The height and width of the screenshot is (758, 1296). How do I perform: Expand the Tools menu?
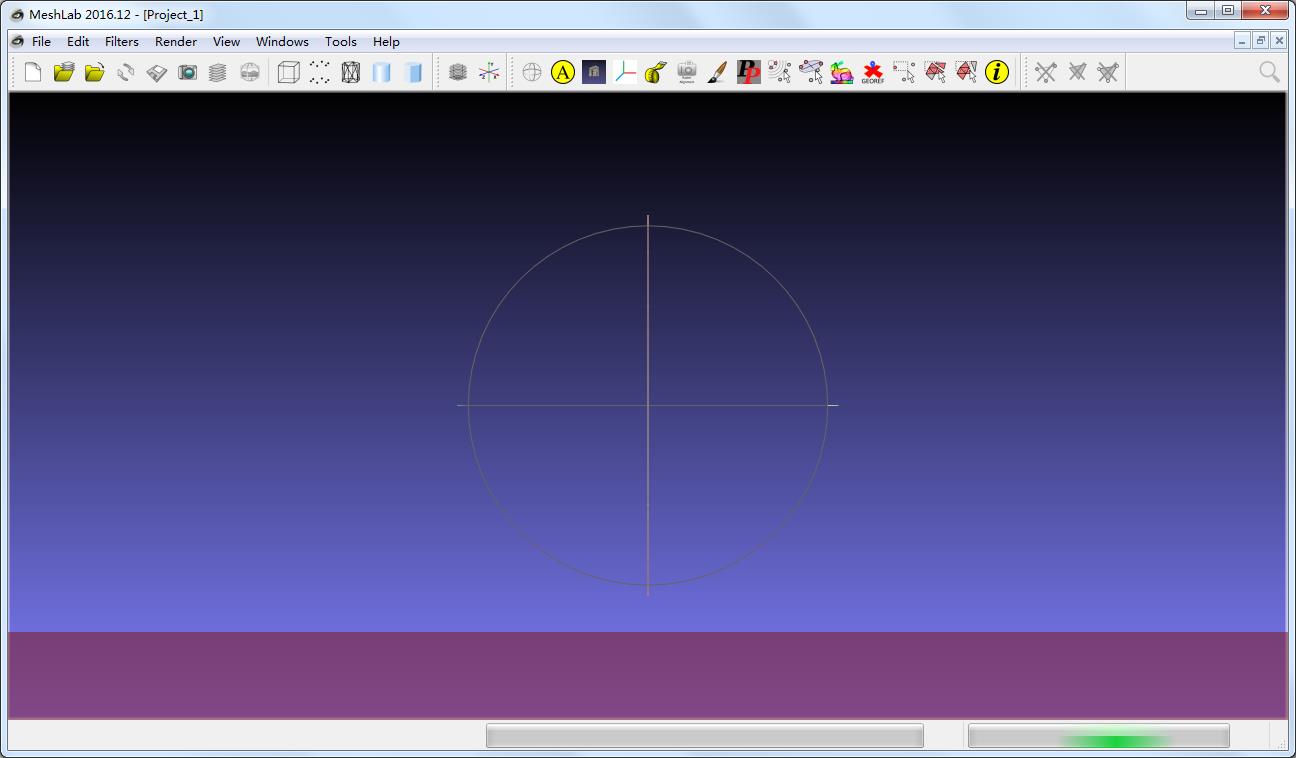340,41
